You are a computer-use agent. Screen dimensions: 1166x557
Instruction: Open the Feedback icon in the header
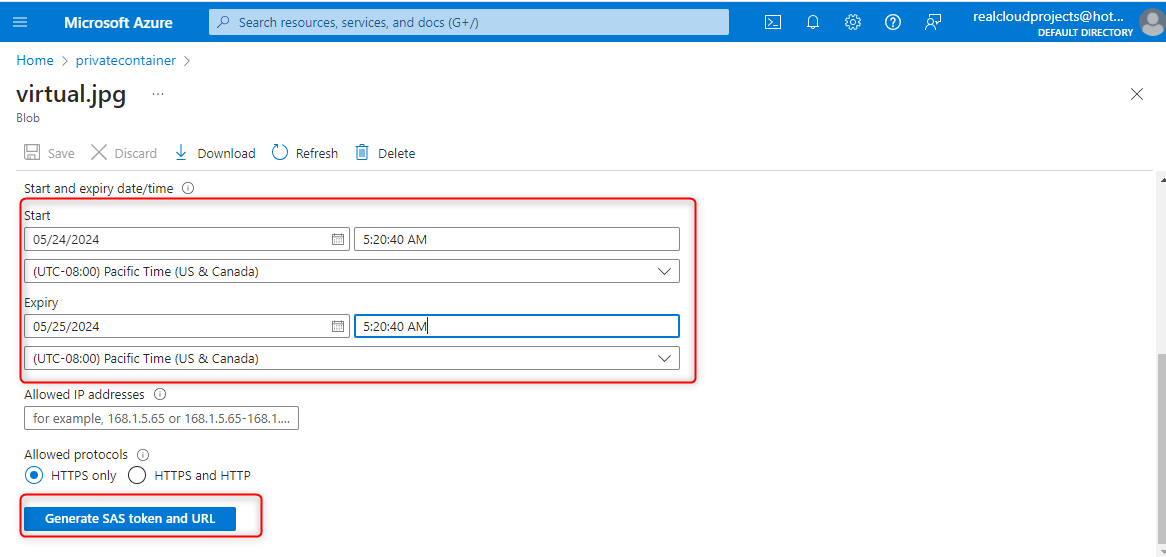933,22
